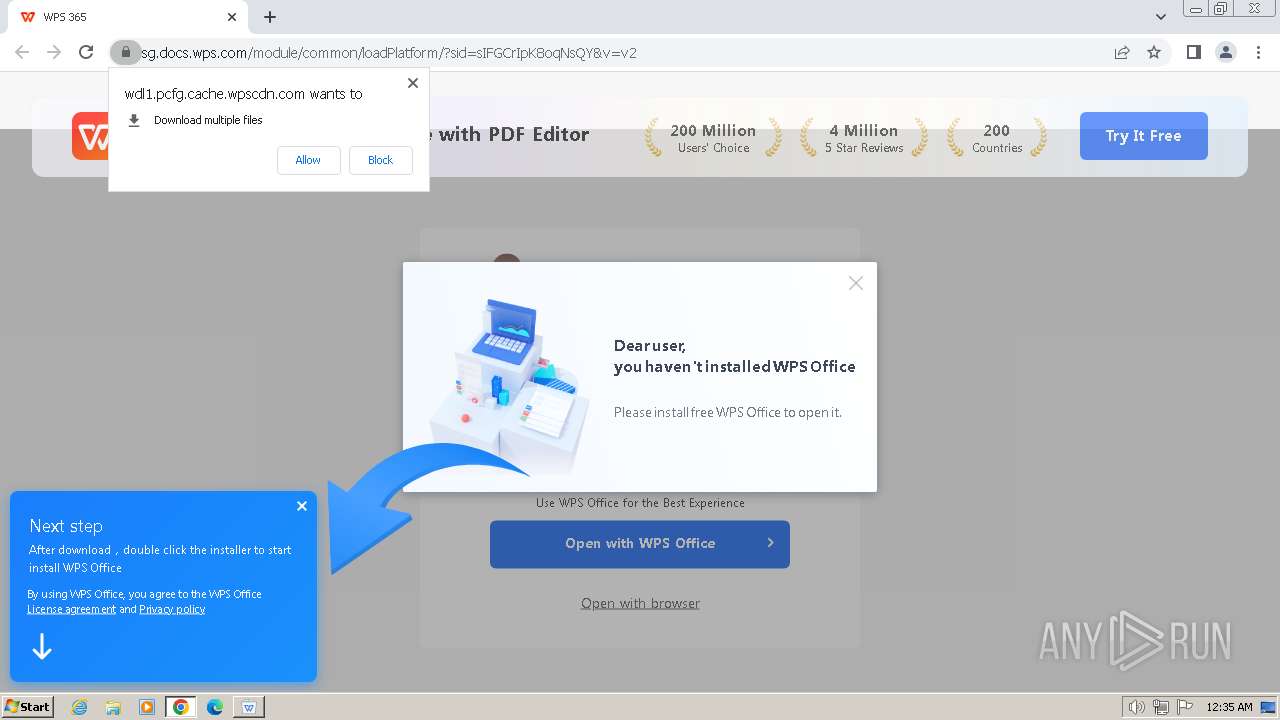
Task: Launch Internet Explorer from taskbar
Action: pyautogui.click(x=79, y=707)
